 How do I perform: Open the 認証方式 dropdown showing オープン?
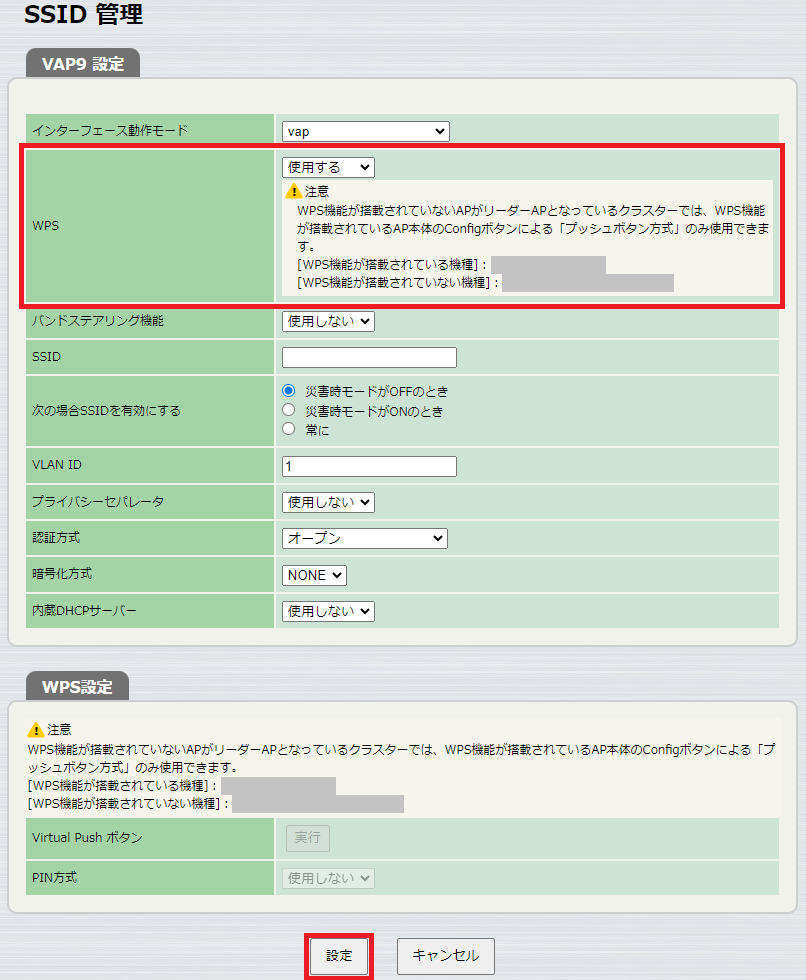coord(364,538)
